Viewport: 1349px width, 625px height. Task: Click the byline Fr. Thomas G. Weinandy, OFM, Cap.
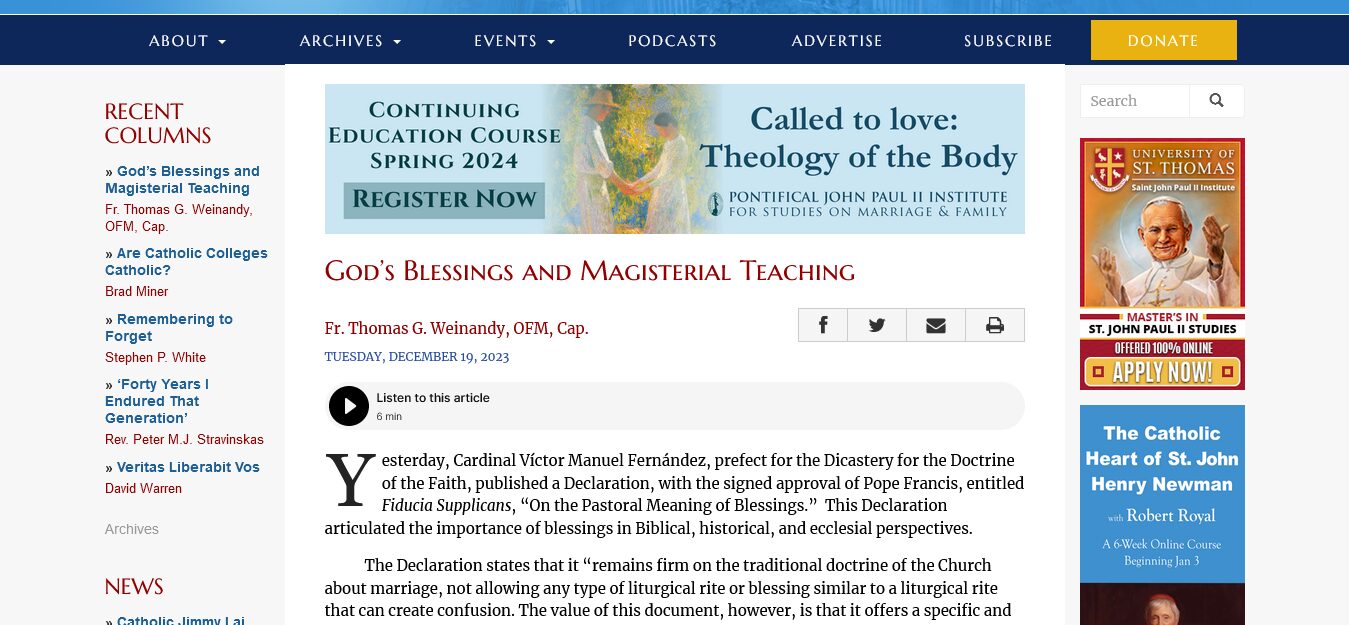pyautogui.click(x=457, y=328)
